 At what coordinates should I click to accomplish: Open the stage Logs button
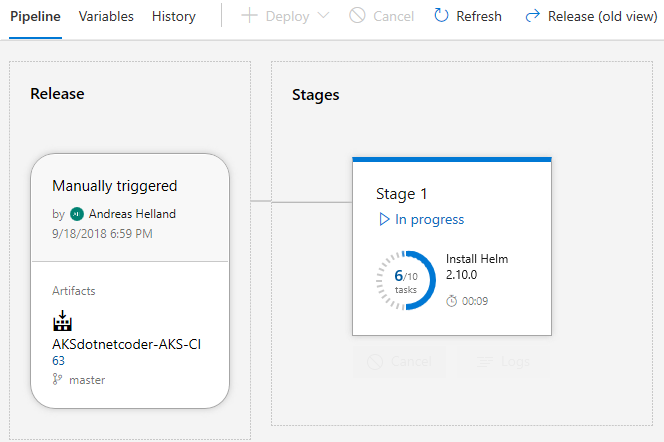pos(503,361)
